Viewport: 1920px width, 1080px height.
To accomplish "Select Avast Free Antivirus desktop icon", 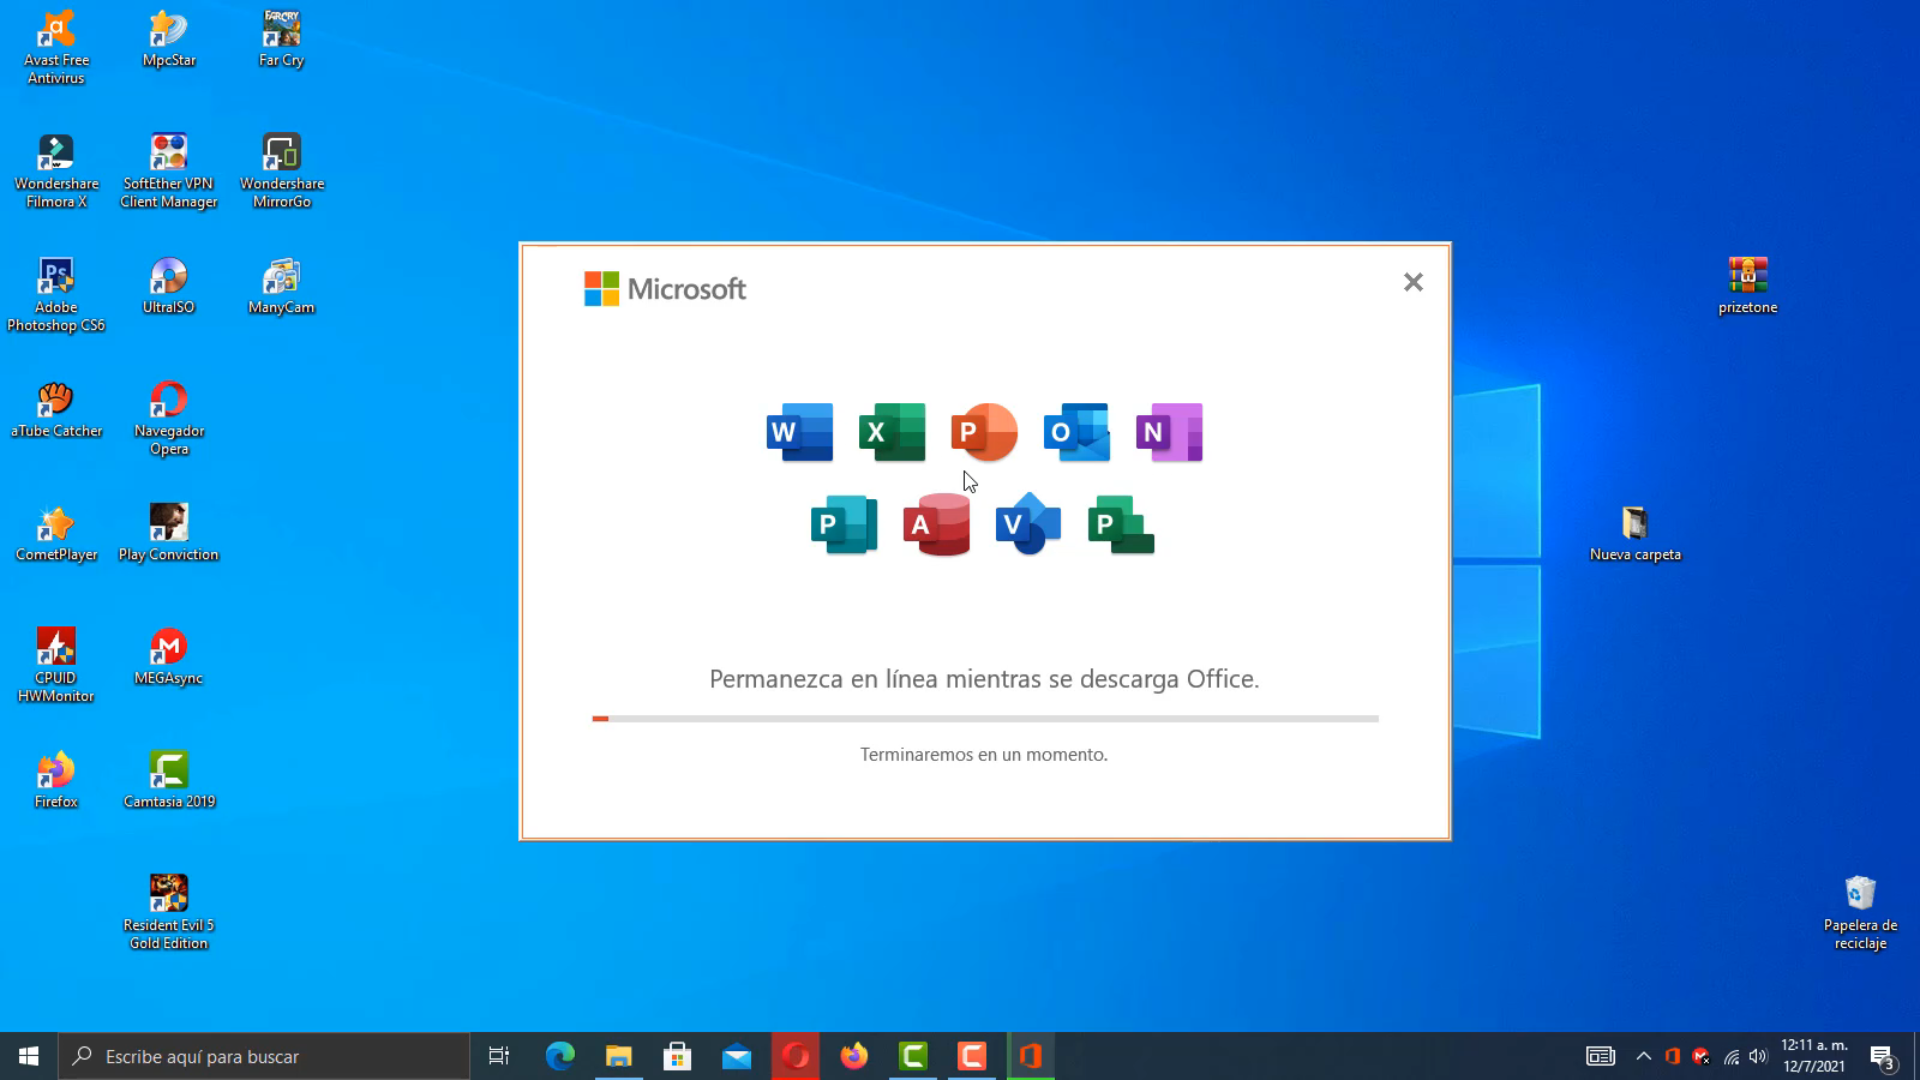I will coord(56,47).
